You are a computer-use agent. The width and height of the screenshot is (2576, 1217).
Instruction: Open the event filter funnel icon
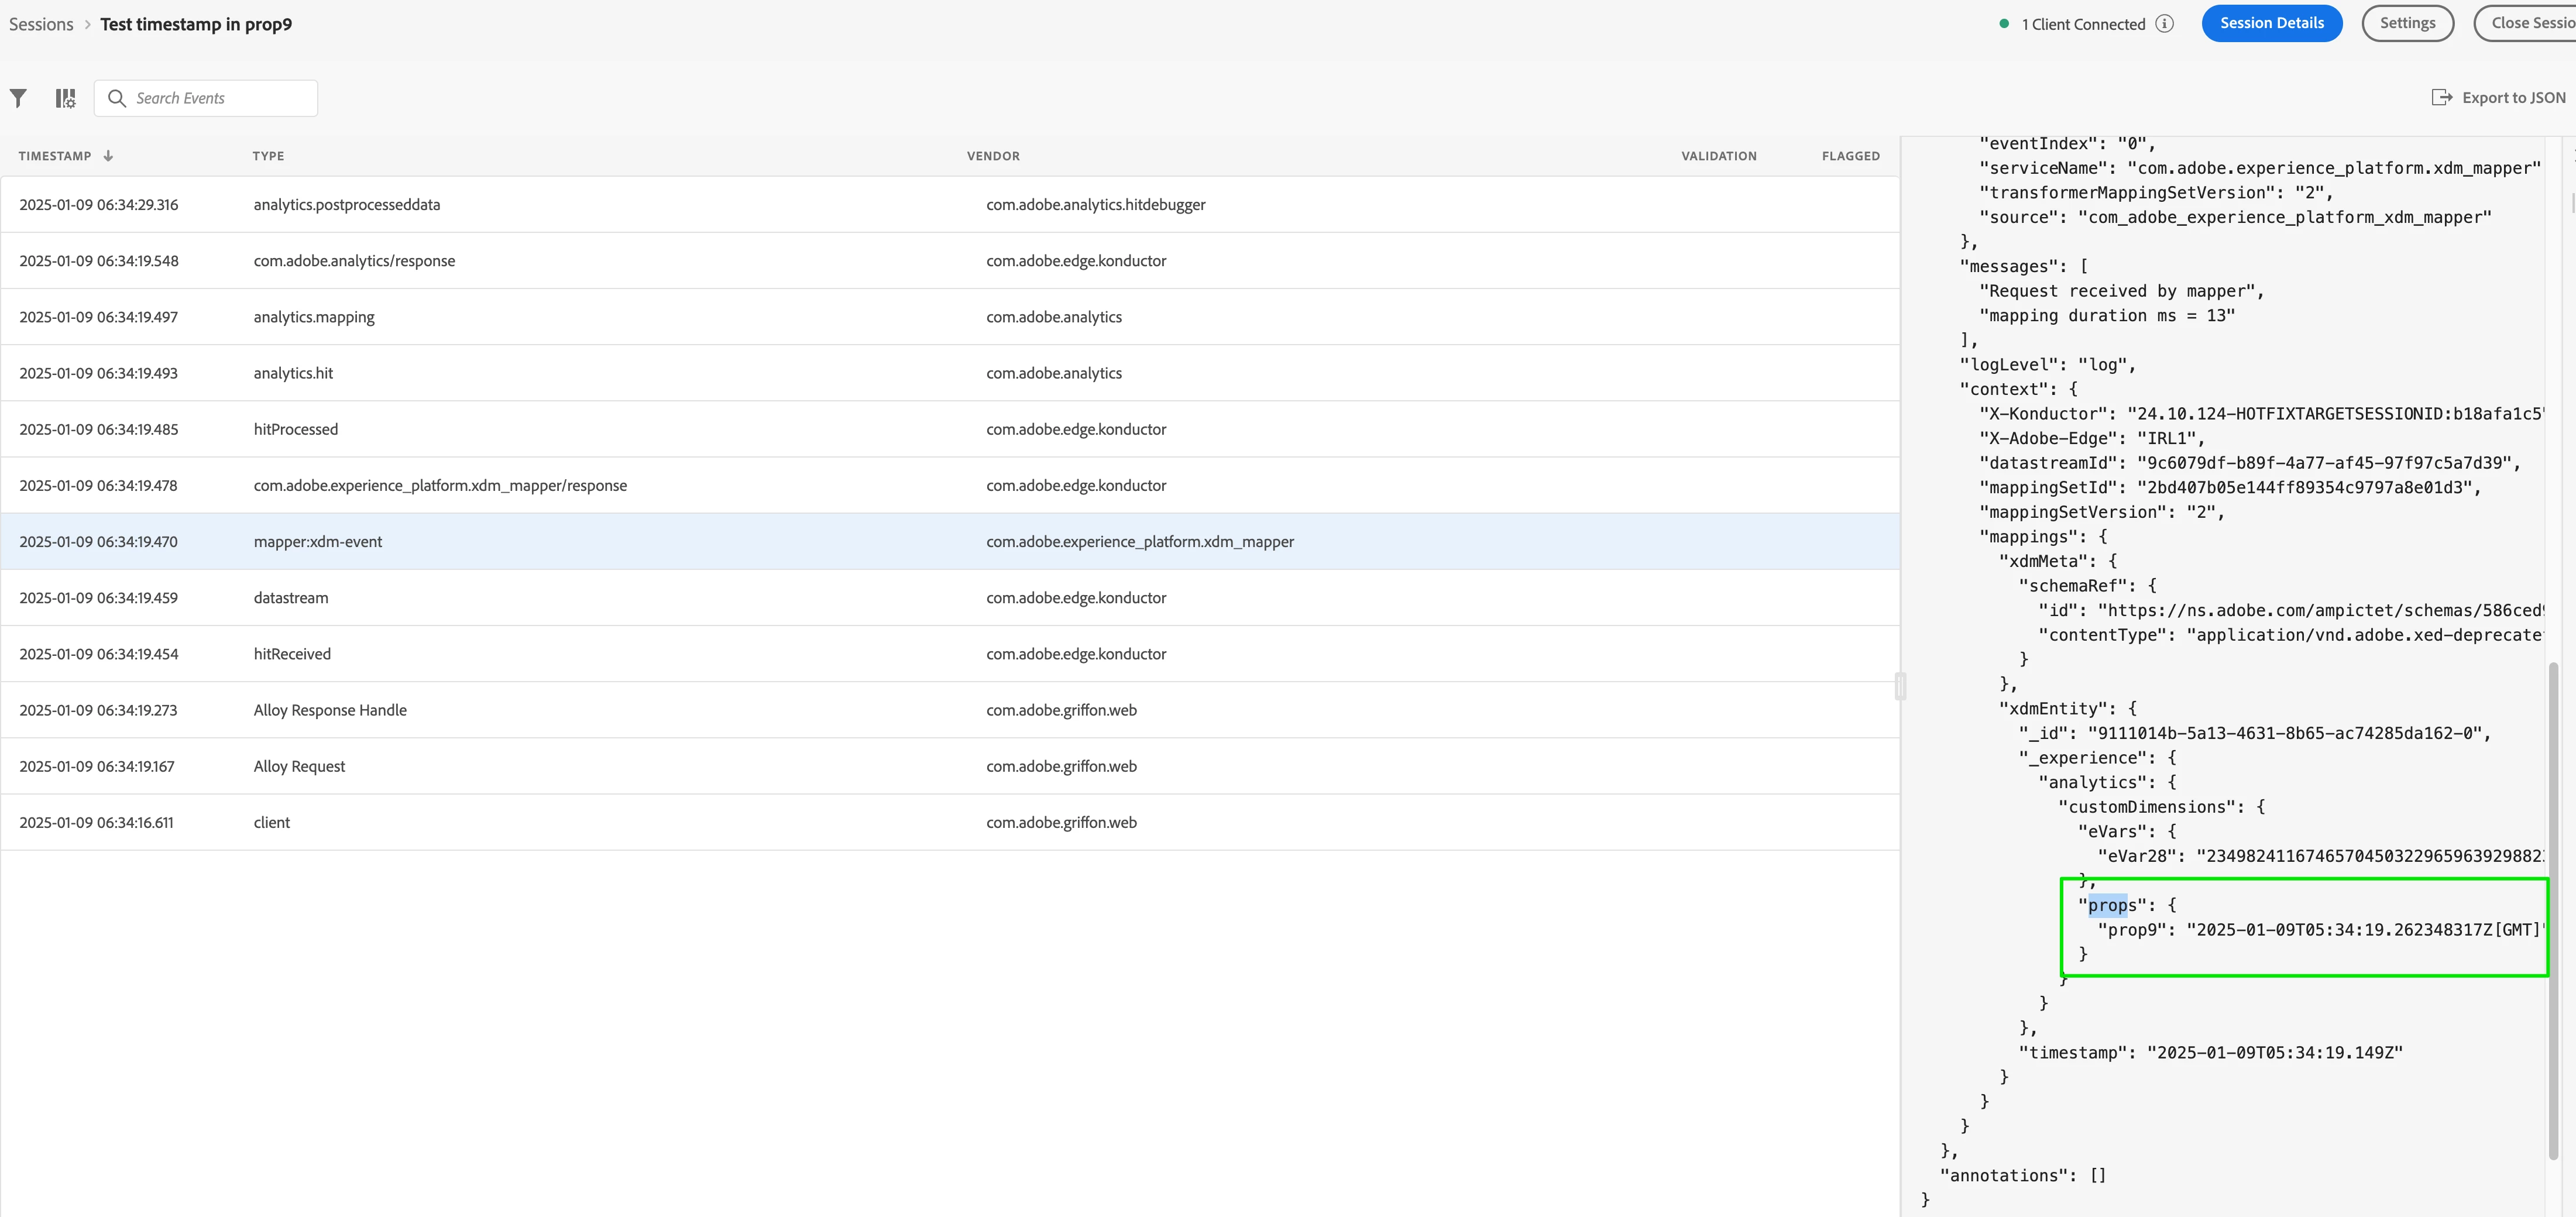tap(18, 98)
